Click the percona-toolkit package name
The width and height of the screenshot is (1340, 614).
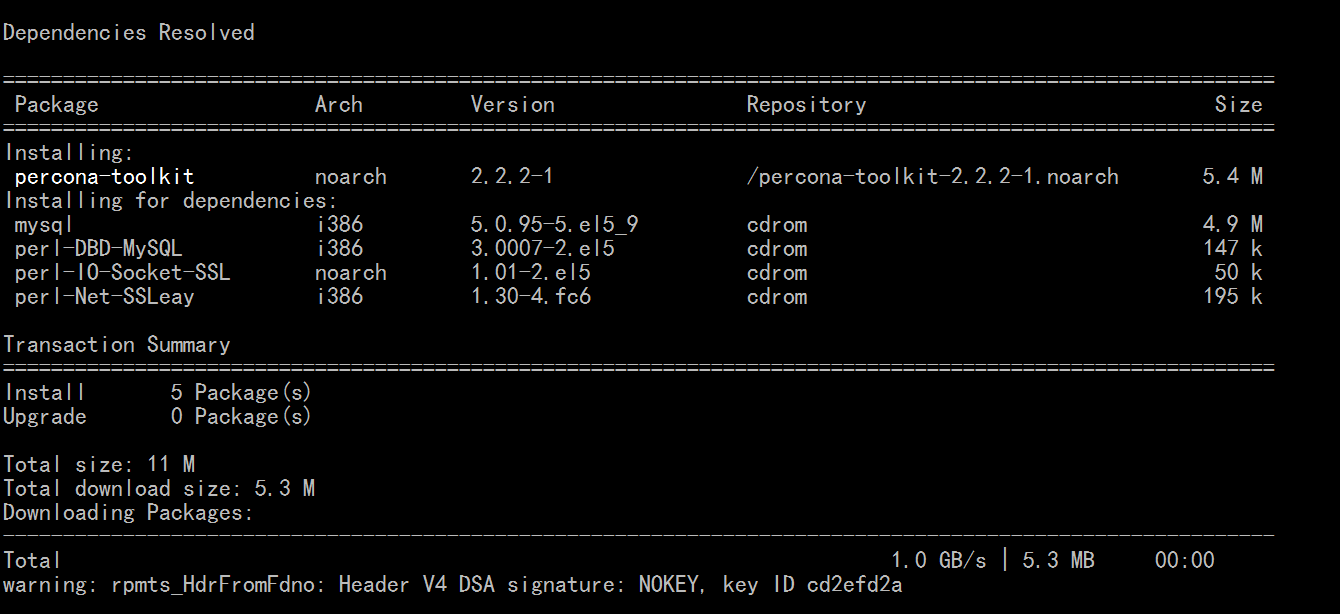pos(104,177)
